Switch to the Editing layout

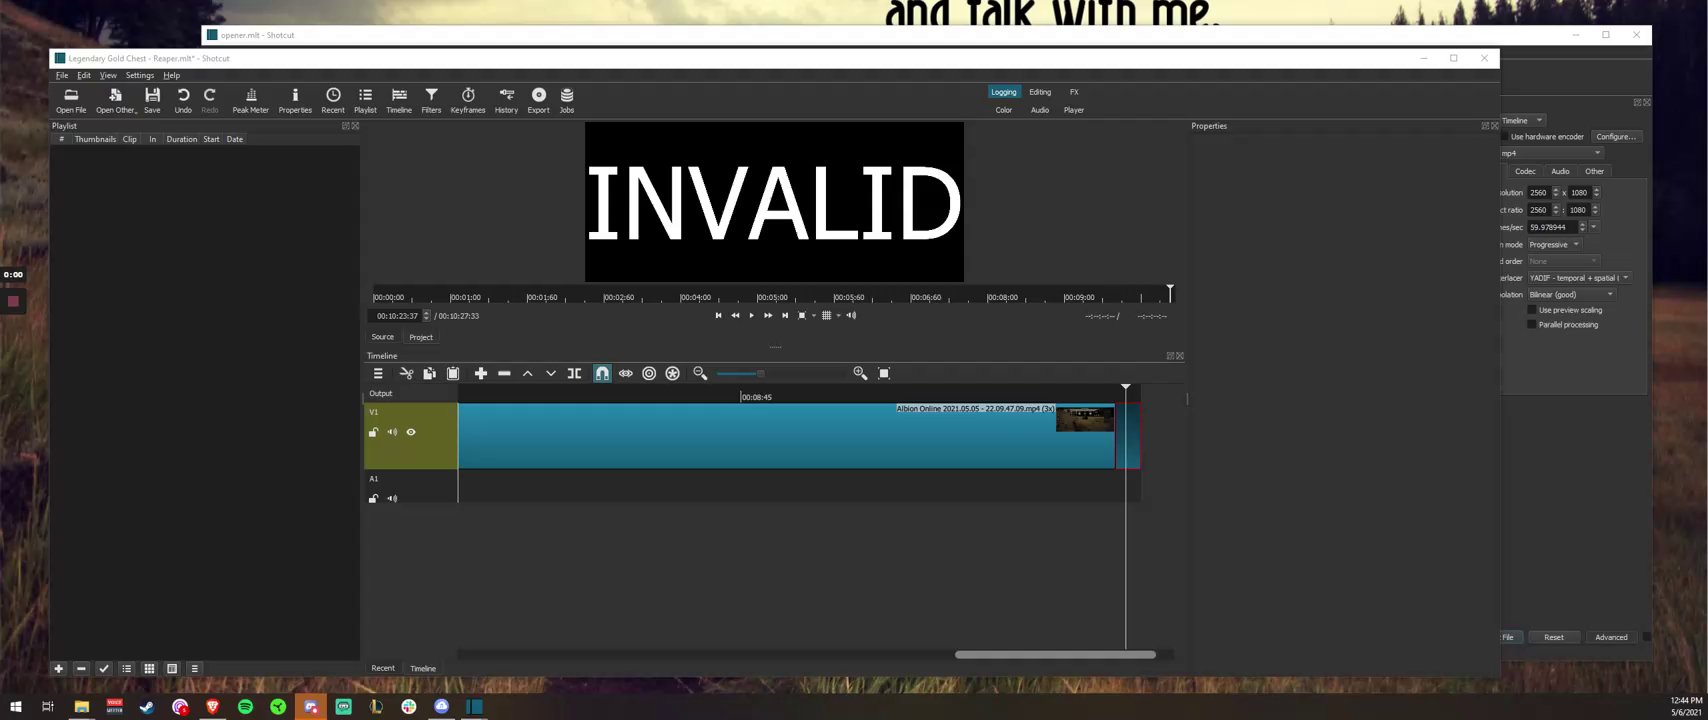(1040, 92)
